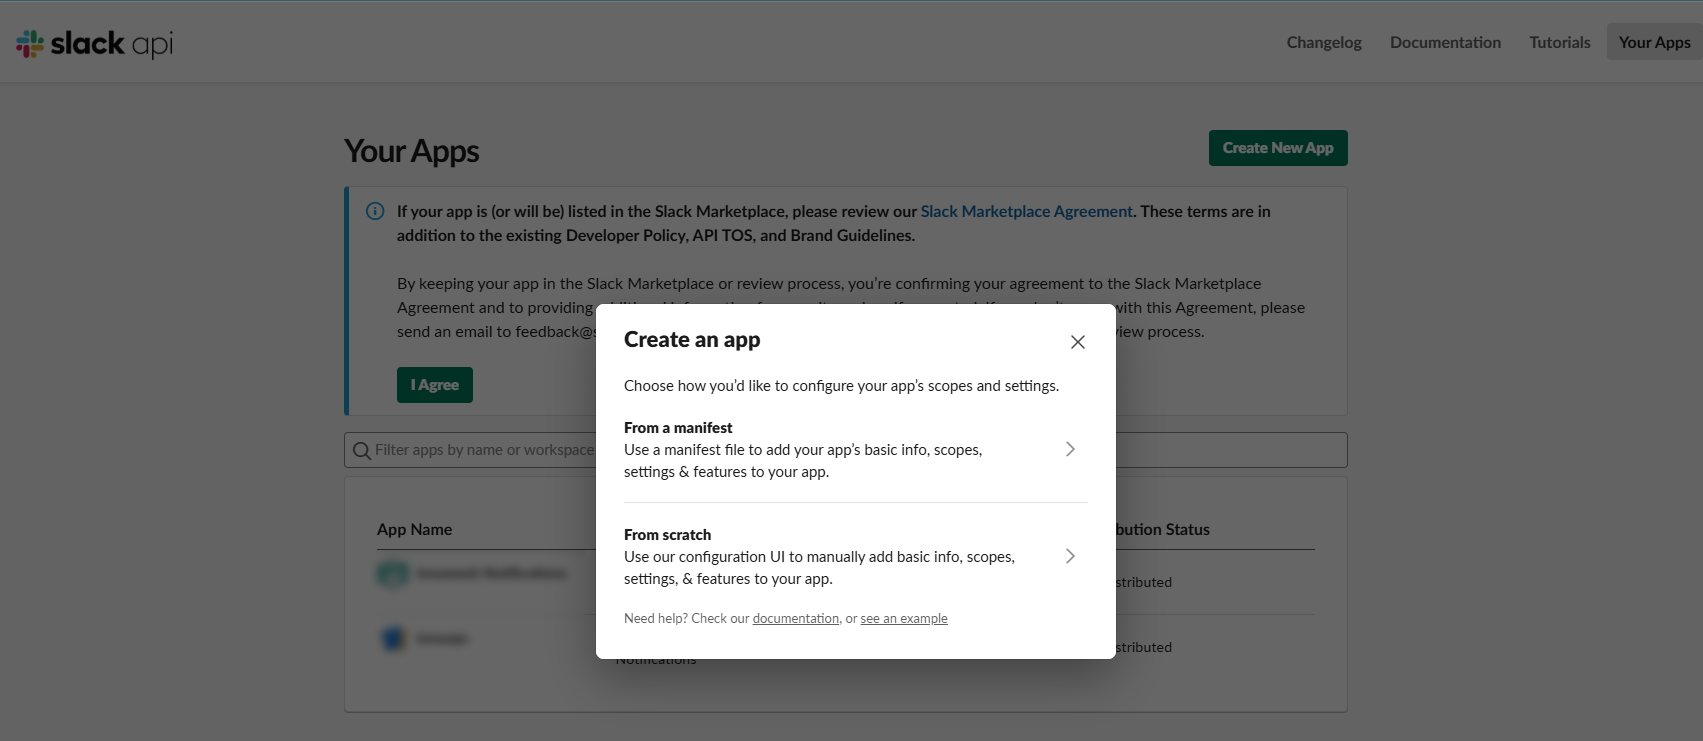Open the Changelog page

(x=1324, y=42)
